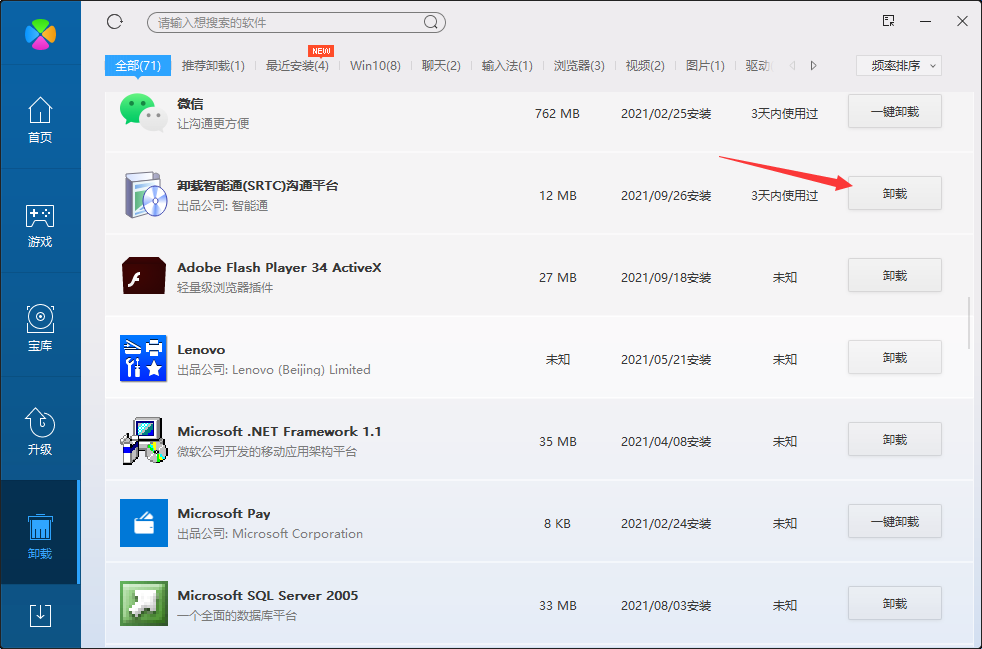Click the 2021/08/03安装 date
Screen dimensions: 982x649
click(666, 606)
